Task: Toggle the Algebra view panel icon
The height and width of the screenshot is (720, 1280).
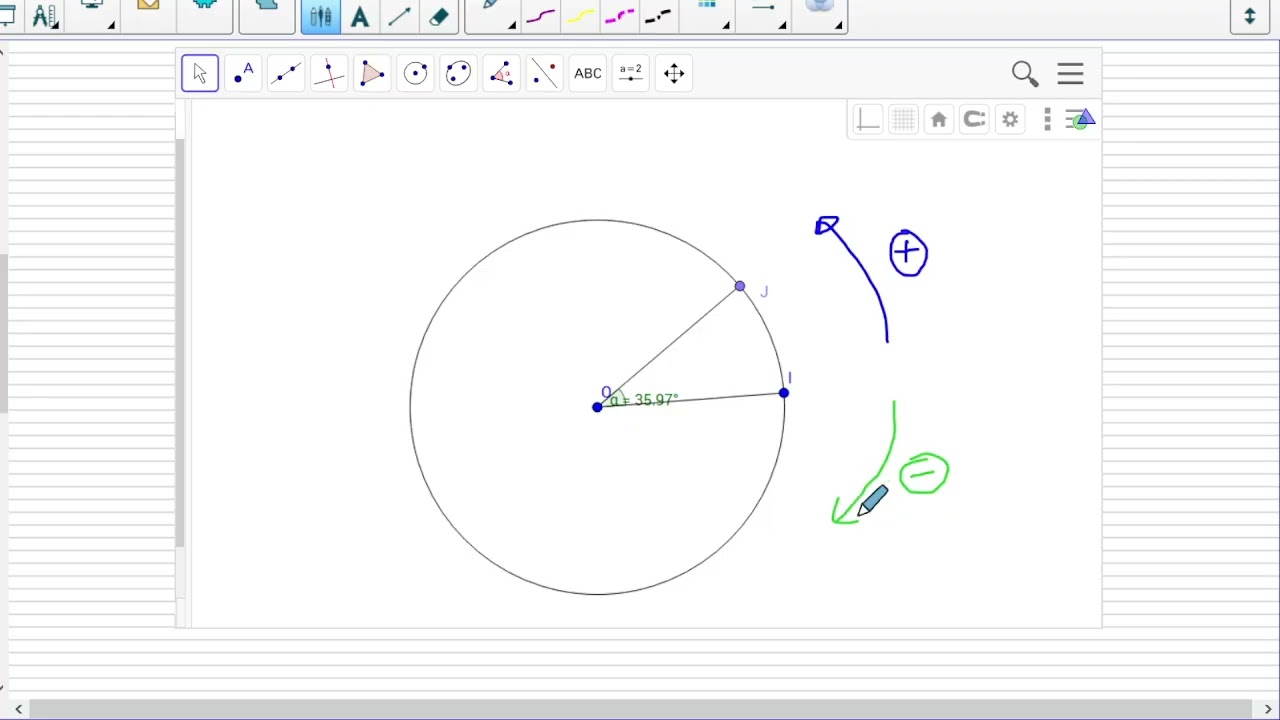Action: pos(1080,120)
